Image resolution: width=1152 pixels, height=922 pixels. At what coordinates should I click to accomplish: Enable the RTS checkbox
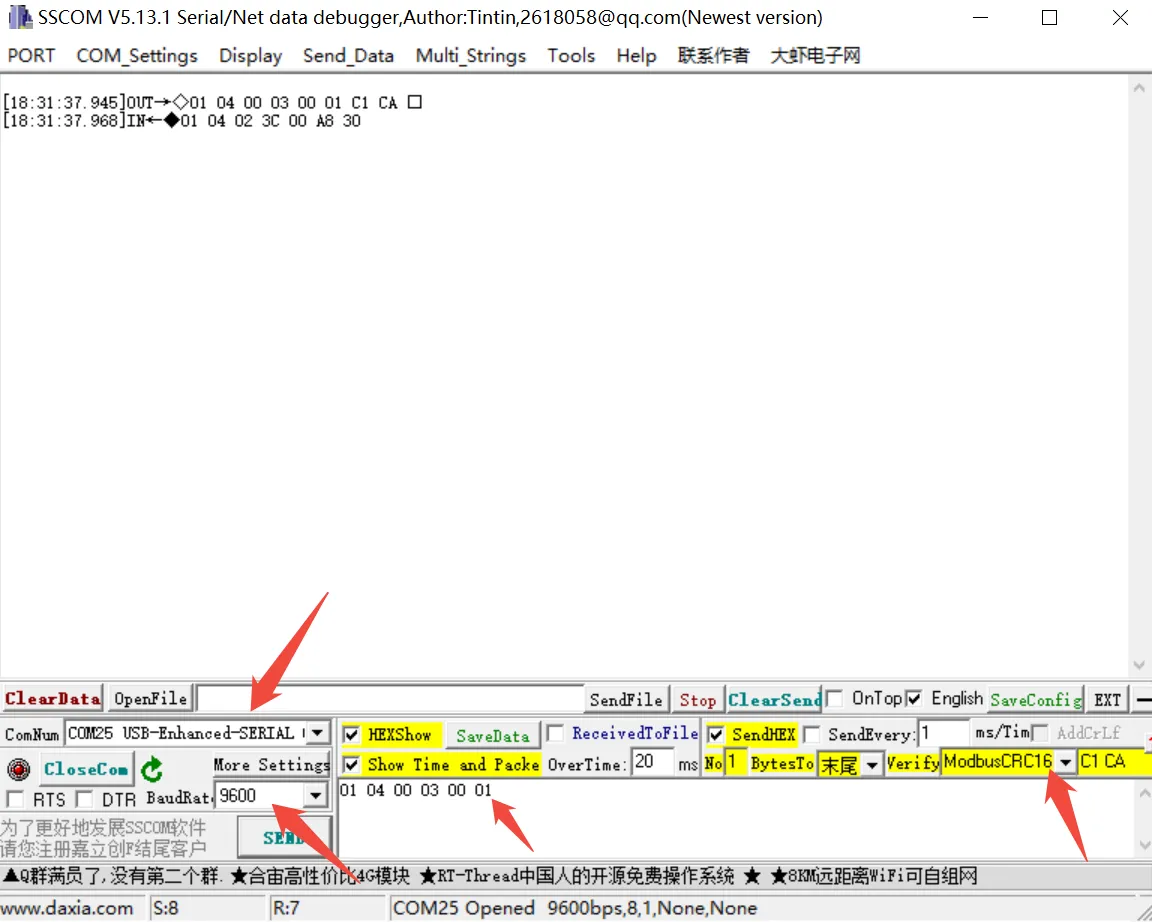[14, 798]
